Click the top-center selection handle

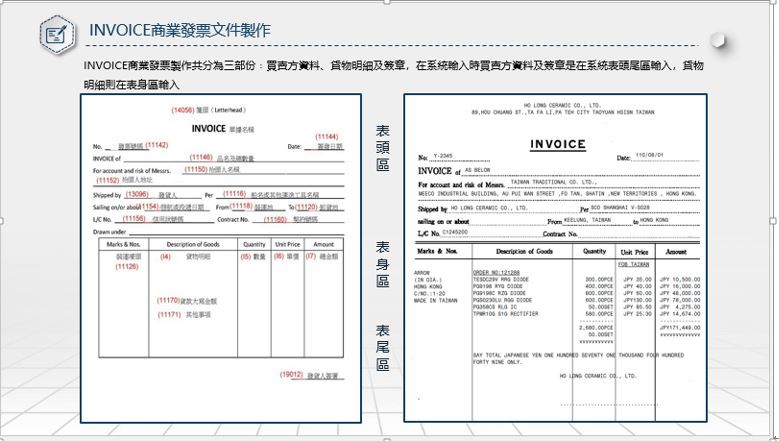tap(390, 3)
